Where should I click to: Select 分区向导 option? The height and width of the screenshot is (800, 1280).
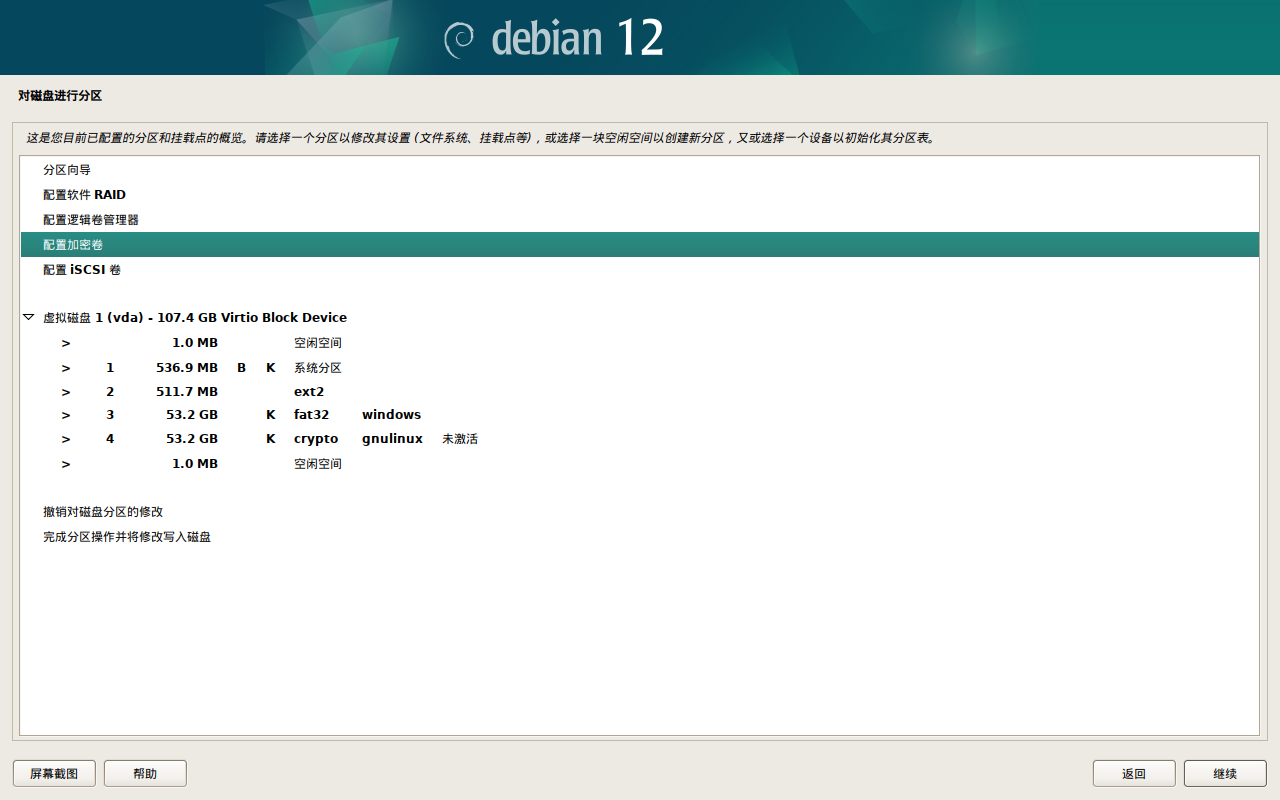point(640,170)
